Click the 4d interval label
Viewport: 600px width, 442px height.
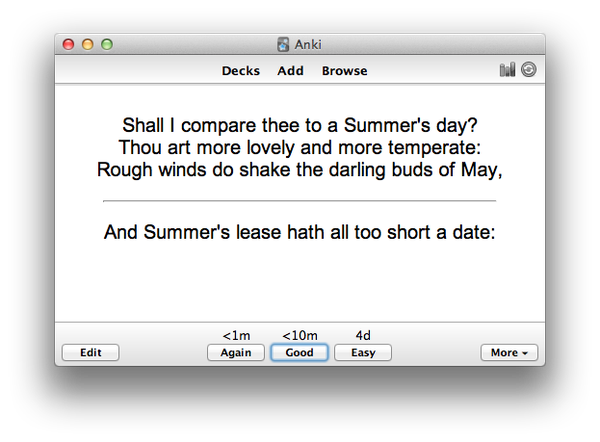coord(363,336)
